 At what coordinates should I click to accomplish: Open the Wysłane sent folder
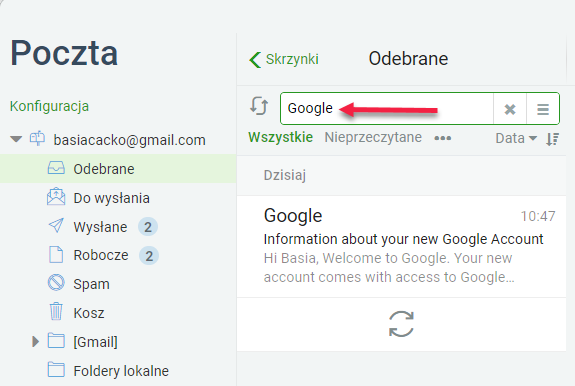coord(100,227)
